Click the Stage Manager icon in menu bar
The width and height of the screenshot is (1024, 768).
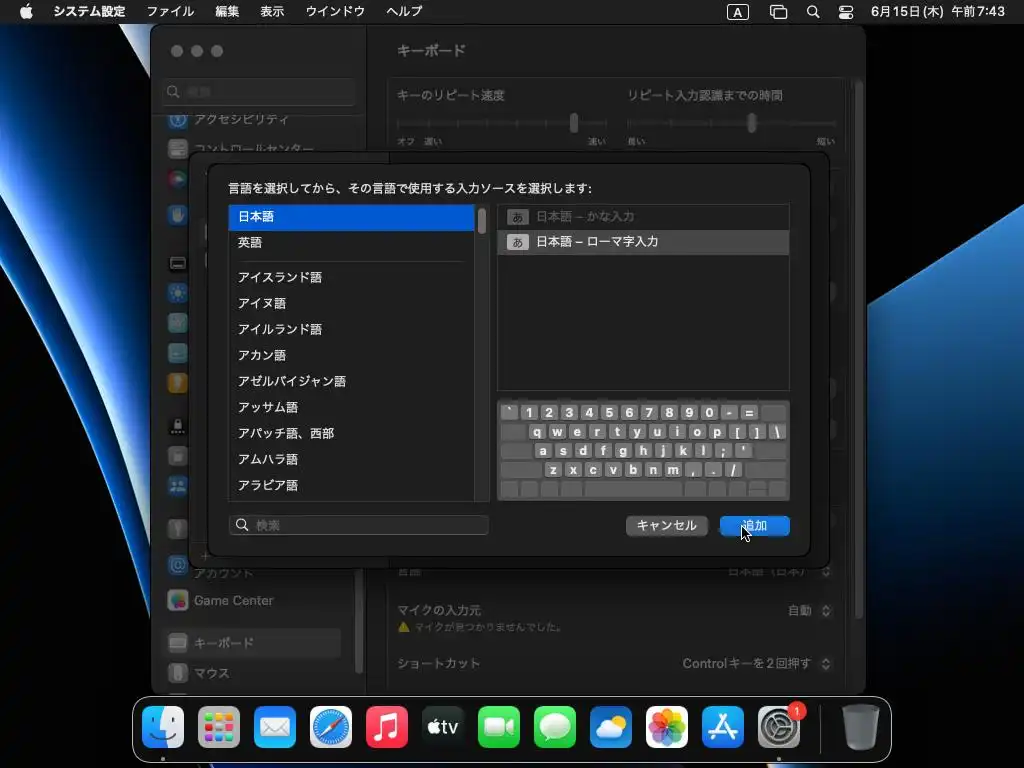click(x=778, y=12)
